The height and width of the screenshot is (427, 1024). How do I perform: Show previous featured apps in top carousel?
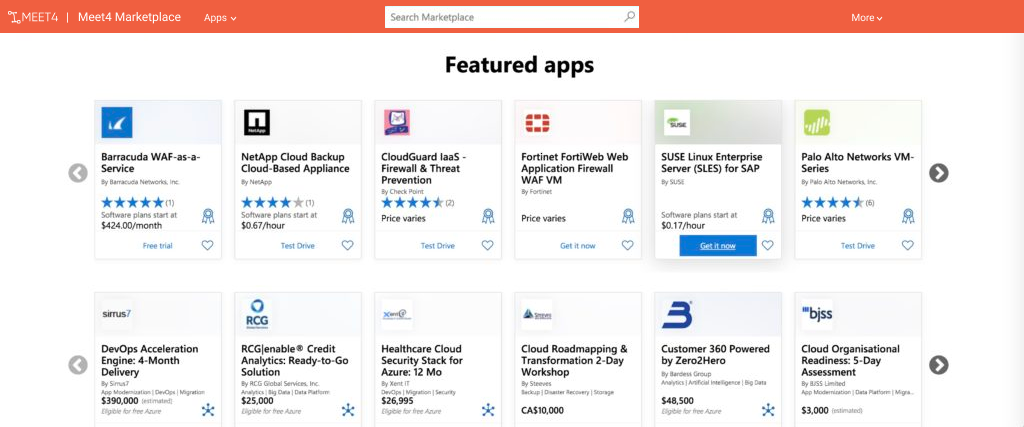(x=78, y=173)
